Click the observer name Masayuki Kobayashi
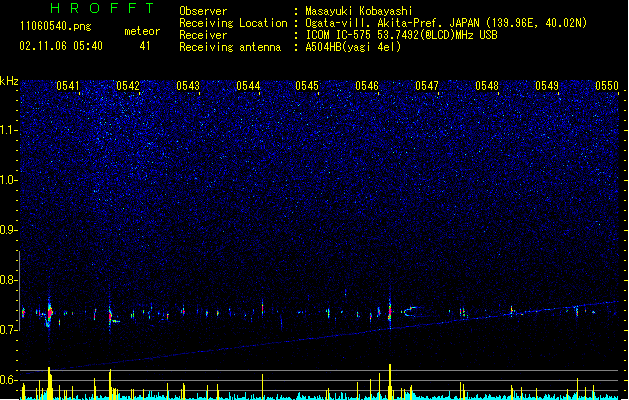629x400 pixels. click(359, 11)
